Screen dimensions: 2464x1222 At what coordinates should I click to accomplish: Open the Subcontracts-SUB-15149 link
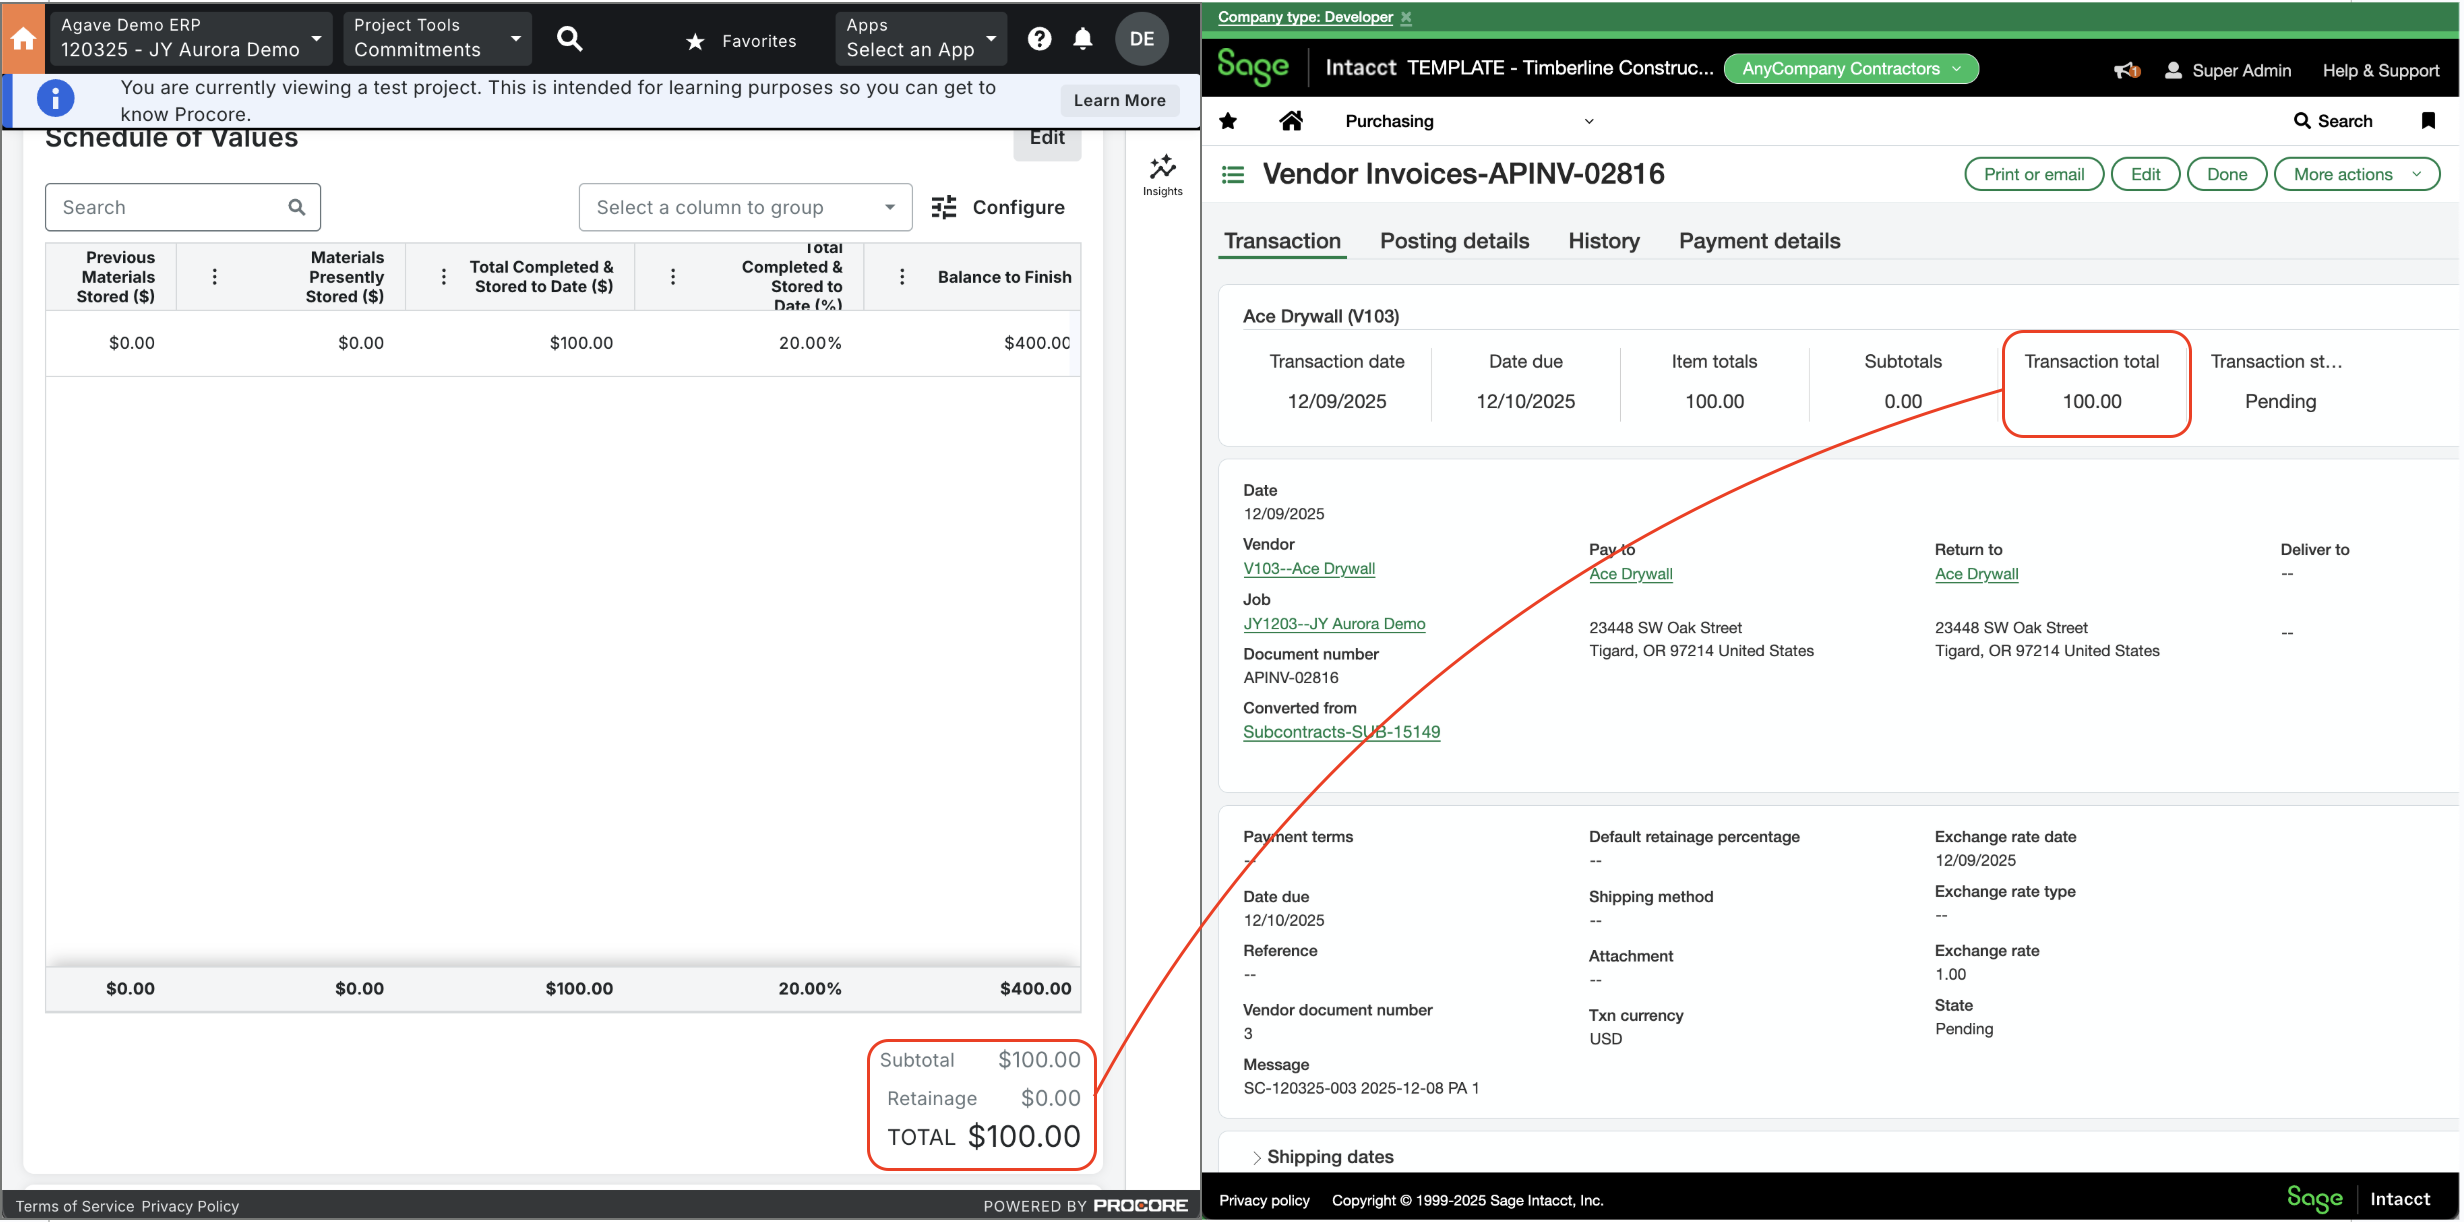[x=1341, y=731]
